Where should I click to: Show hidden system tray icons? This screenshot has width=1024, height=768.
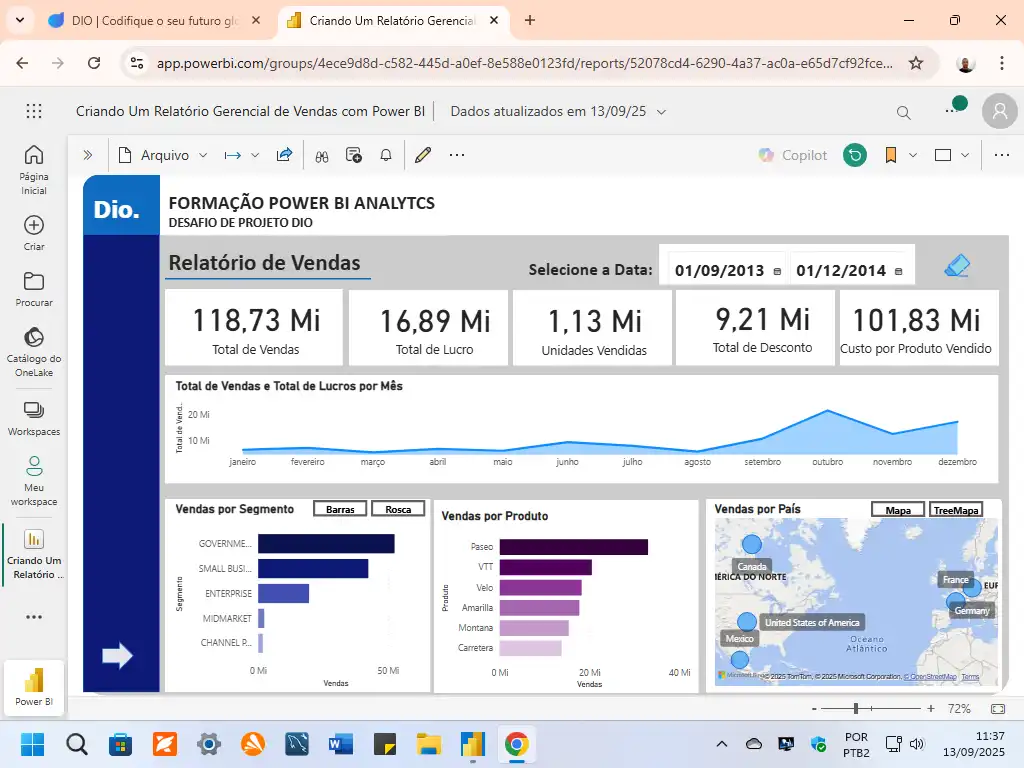(722, 744)
